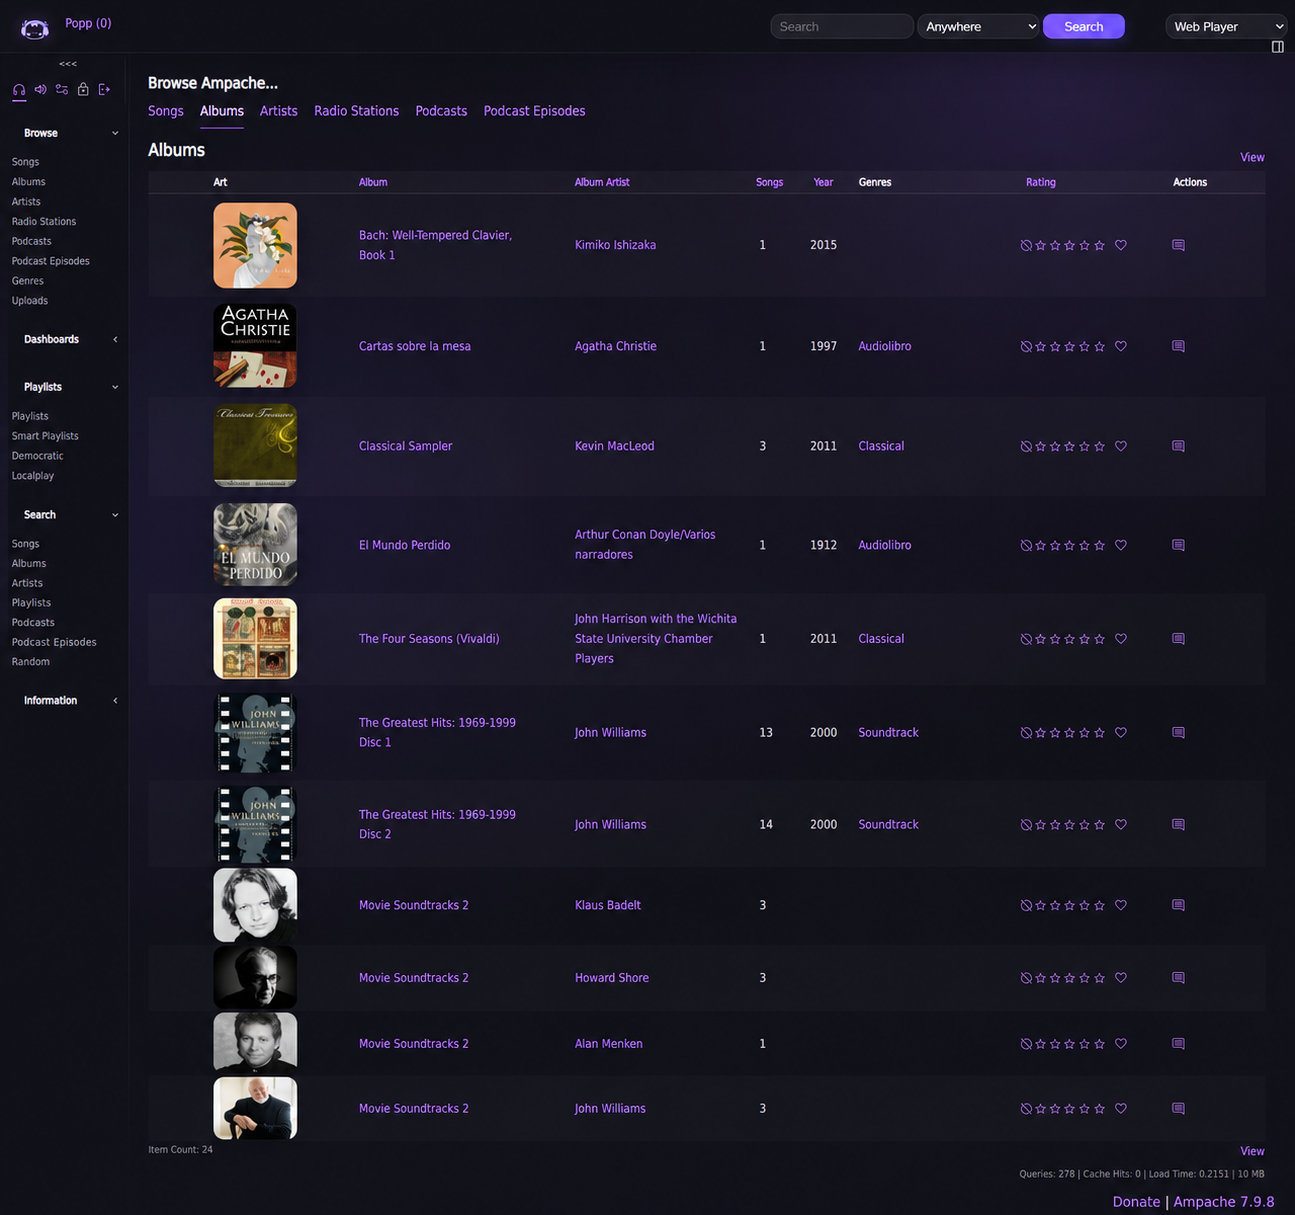
Task: Open the Anywhere search scope dropdown
Action: point(978,27)
